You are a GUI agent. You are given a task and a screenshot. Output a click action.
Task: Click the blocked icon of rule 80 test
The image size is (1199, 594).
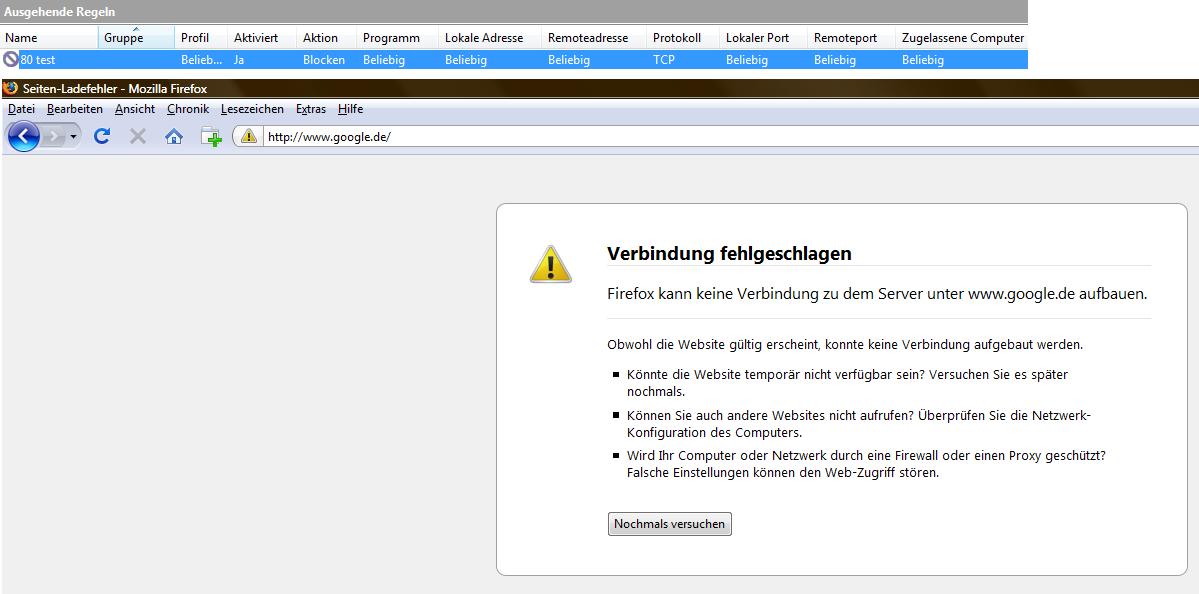click(x=10, y=59)
